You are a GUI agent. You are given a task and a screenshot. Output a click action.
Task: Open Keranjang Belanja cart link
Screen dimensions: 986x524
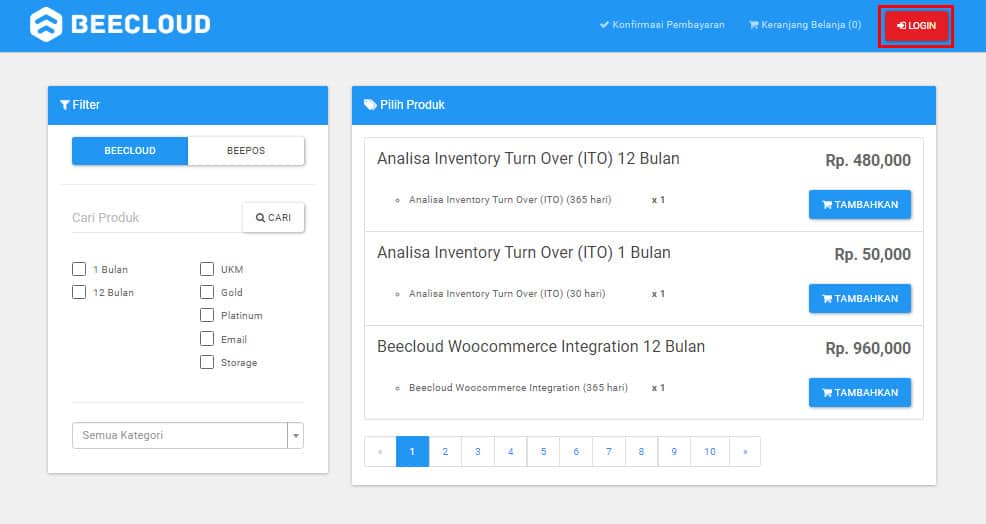[x=805, y=25]
